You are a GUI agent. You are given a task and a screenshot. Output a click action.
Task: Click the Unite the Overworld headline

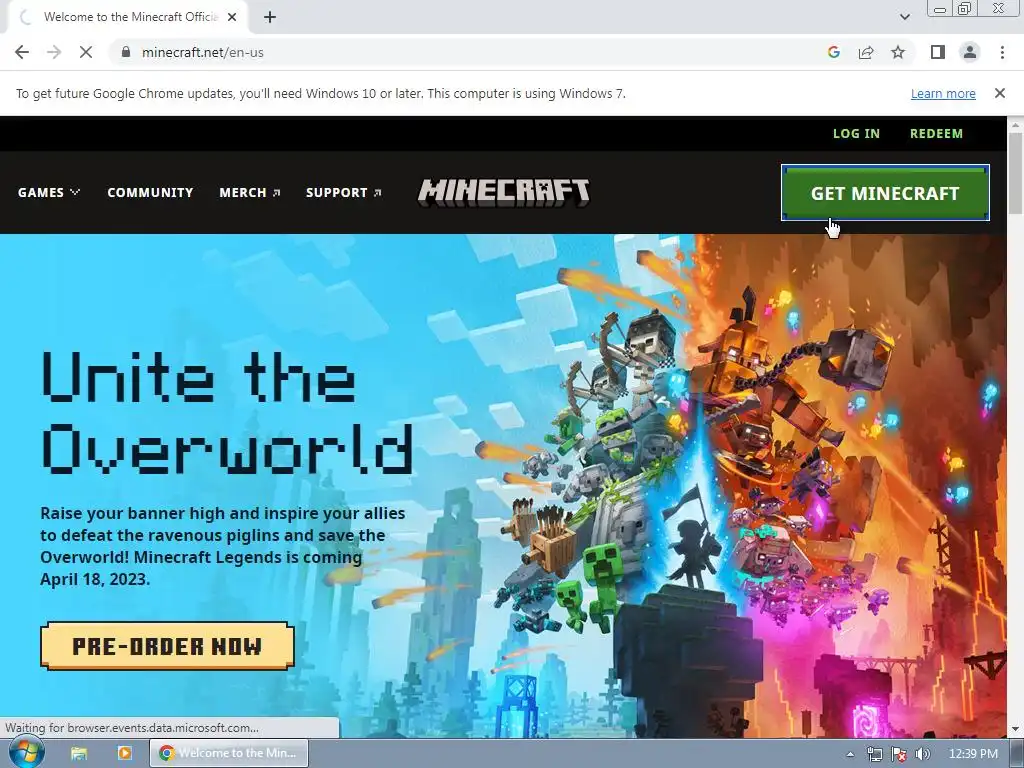click(x=227, y=412)
